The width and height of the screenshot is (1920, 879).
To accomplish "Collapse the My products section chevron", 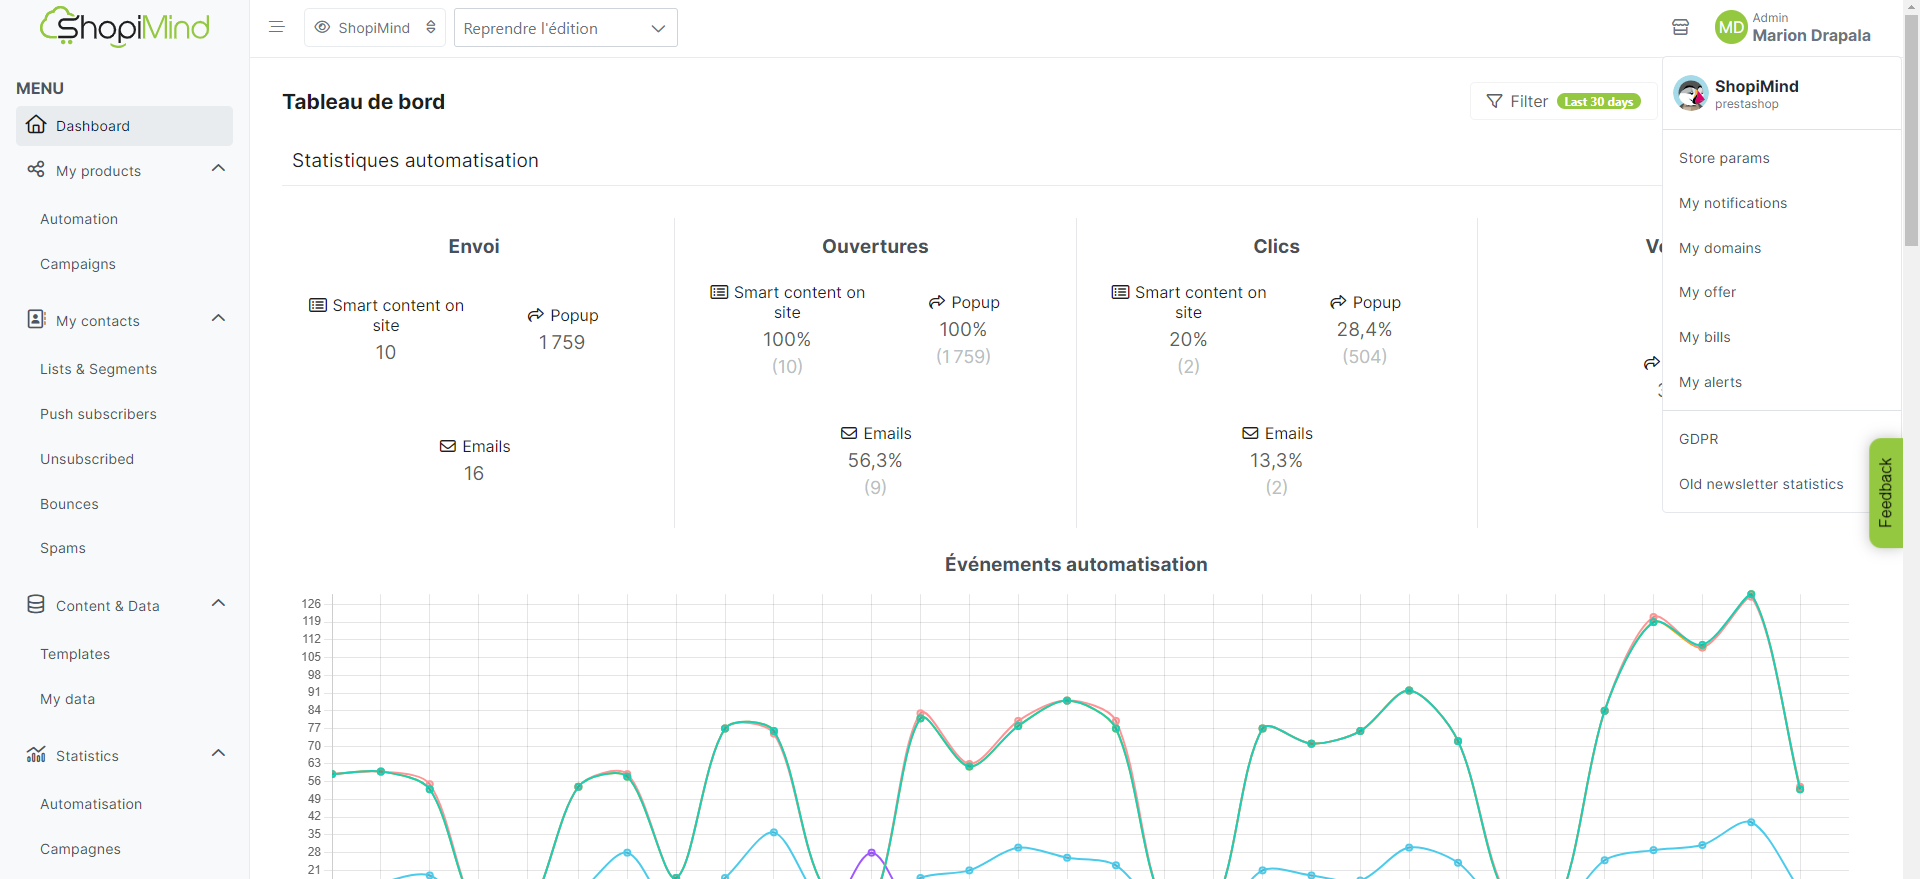I will point(219,168).
